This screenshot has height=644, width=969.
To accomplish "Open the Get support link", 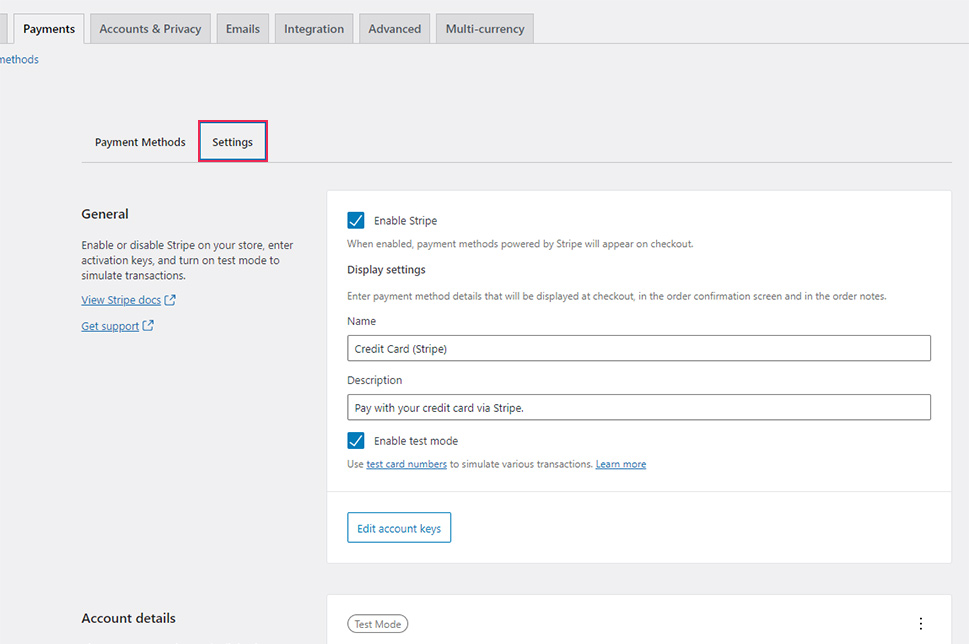I will click(110, 326).
